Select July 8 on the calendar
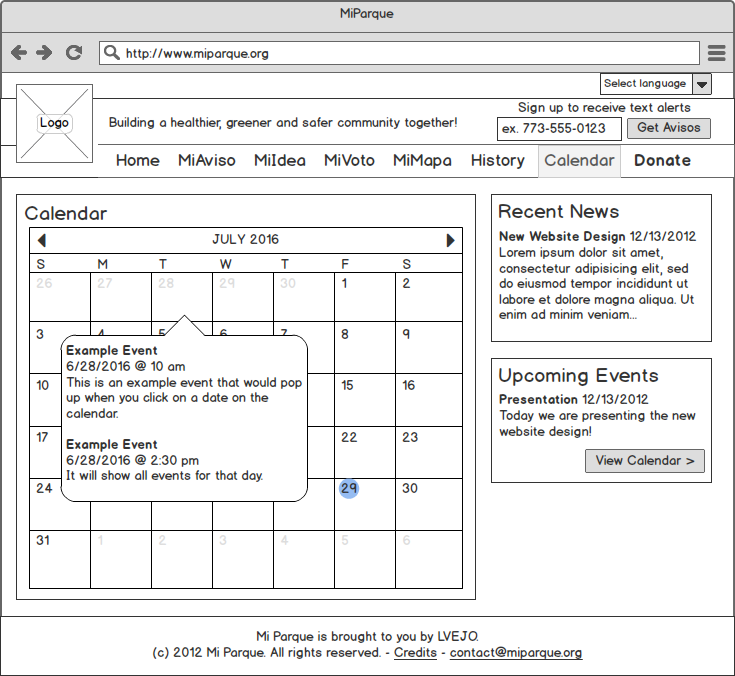 (365, 347)
